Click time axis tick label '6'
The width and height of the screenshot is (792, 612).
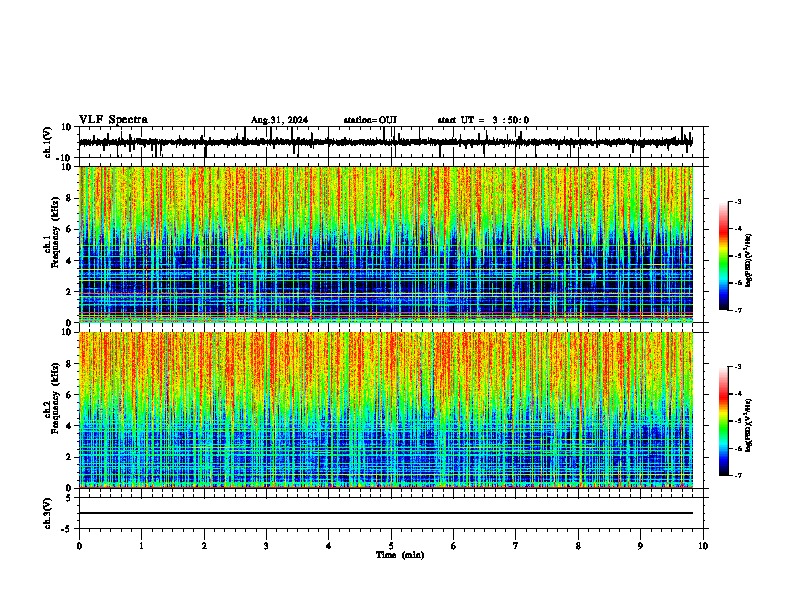pos(454,546)
